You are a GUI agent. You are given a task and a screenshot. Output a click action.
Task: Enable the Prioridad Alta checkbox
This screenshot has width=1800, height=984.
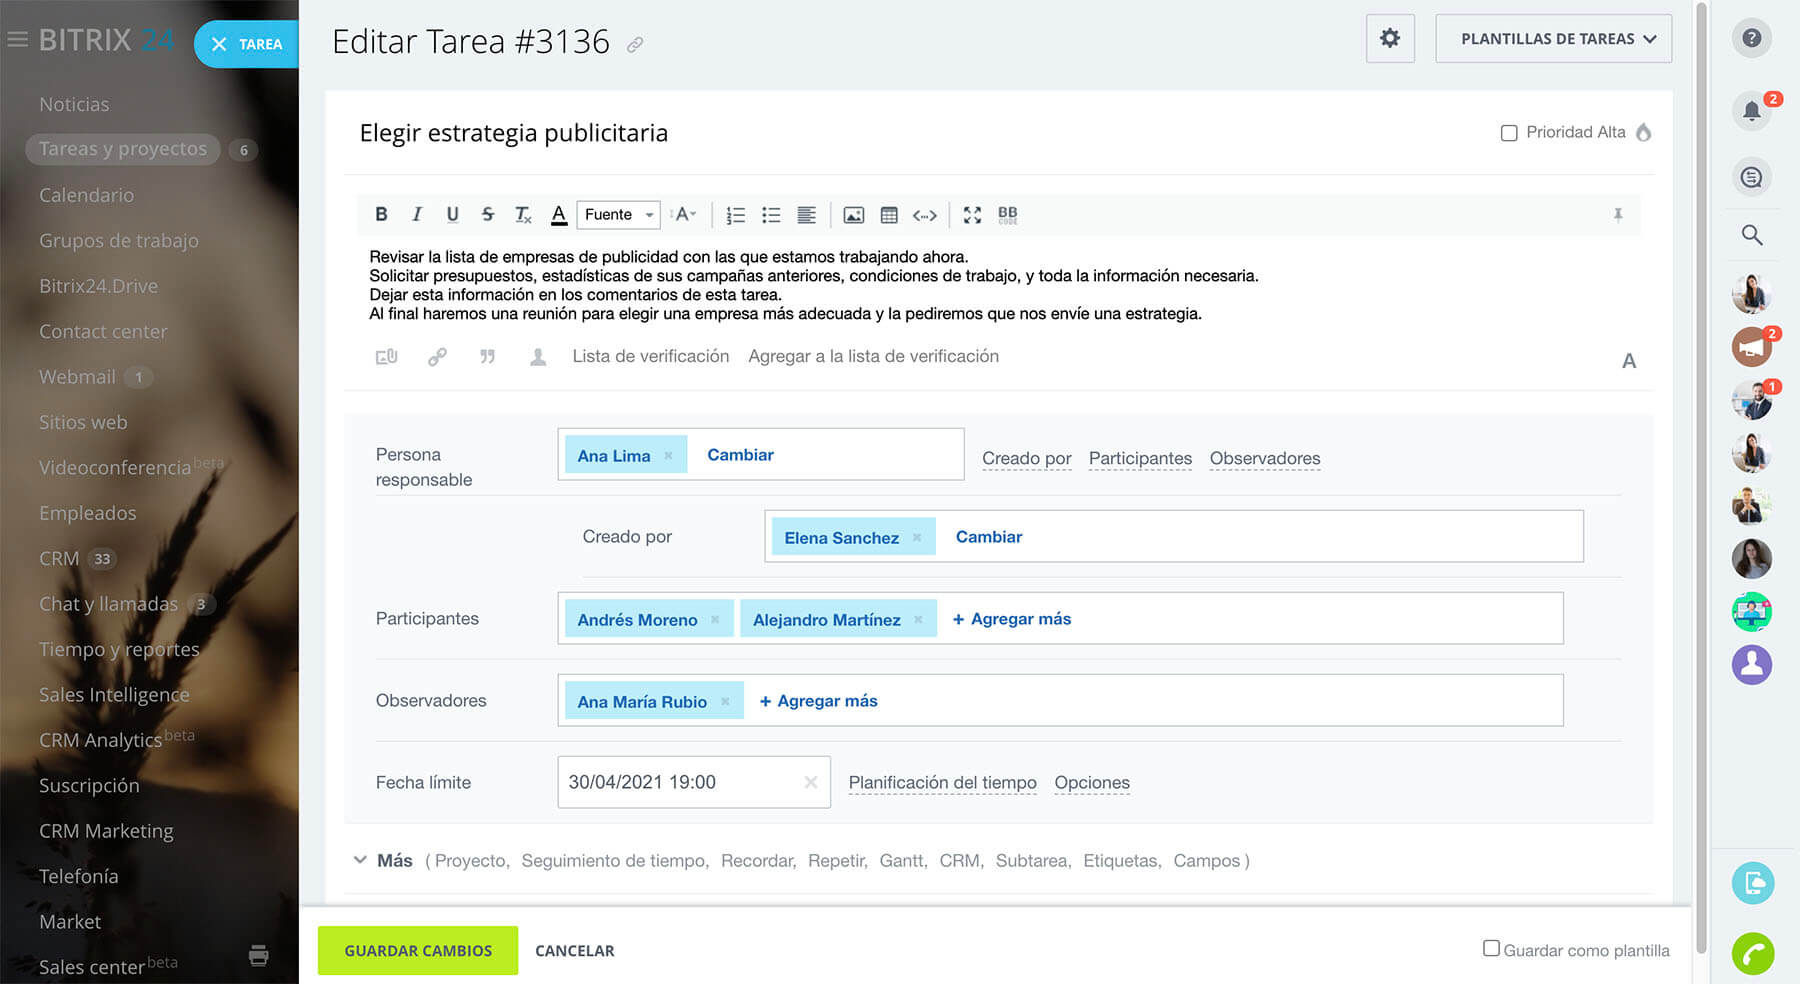[1509, 133]
